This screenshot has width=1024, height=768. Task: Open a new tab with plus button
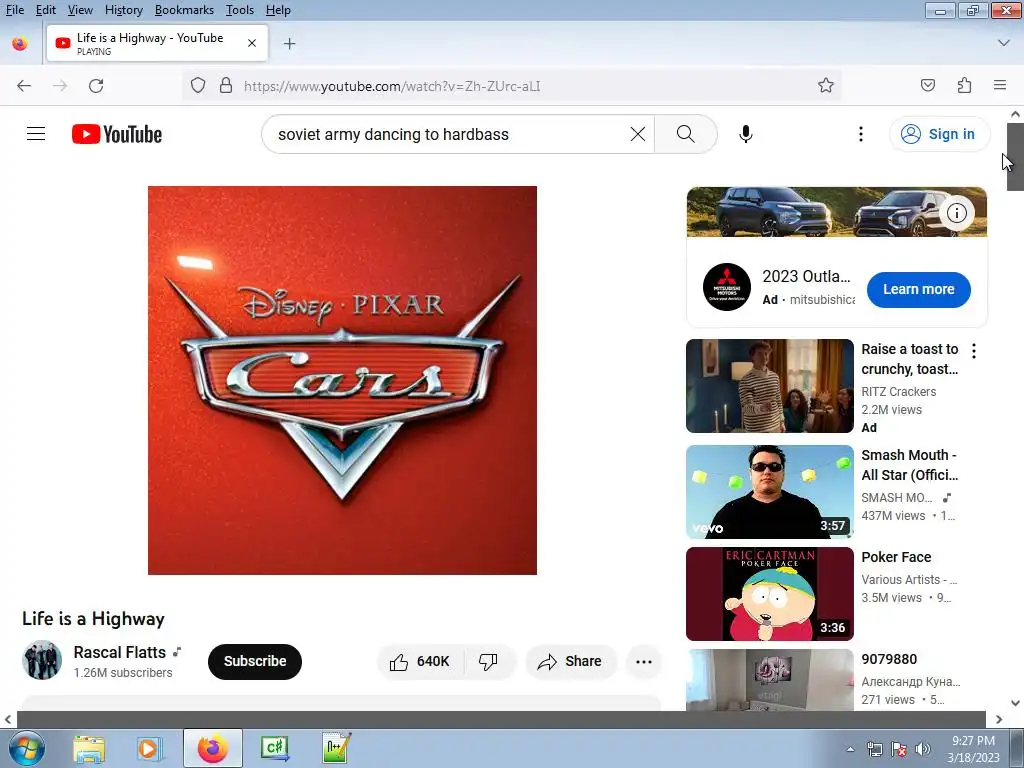coord(289,44)
